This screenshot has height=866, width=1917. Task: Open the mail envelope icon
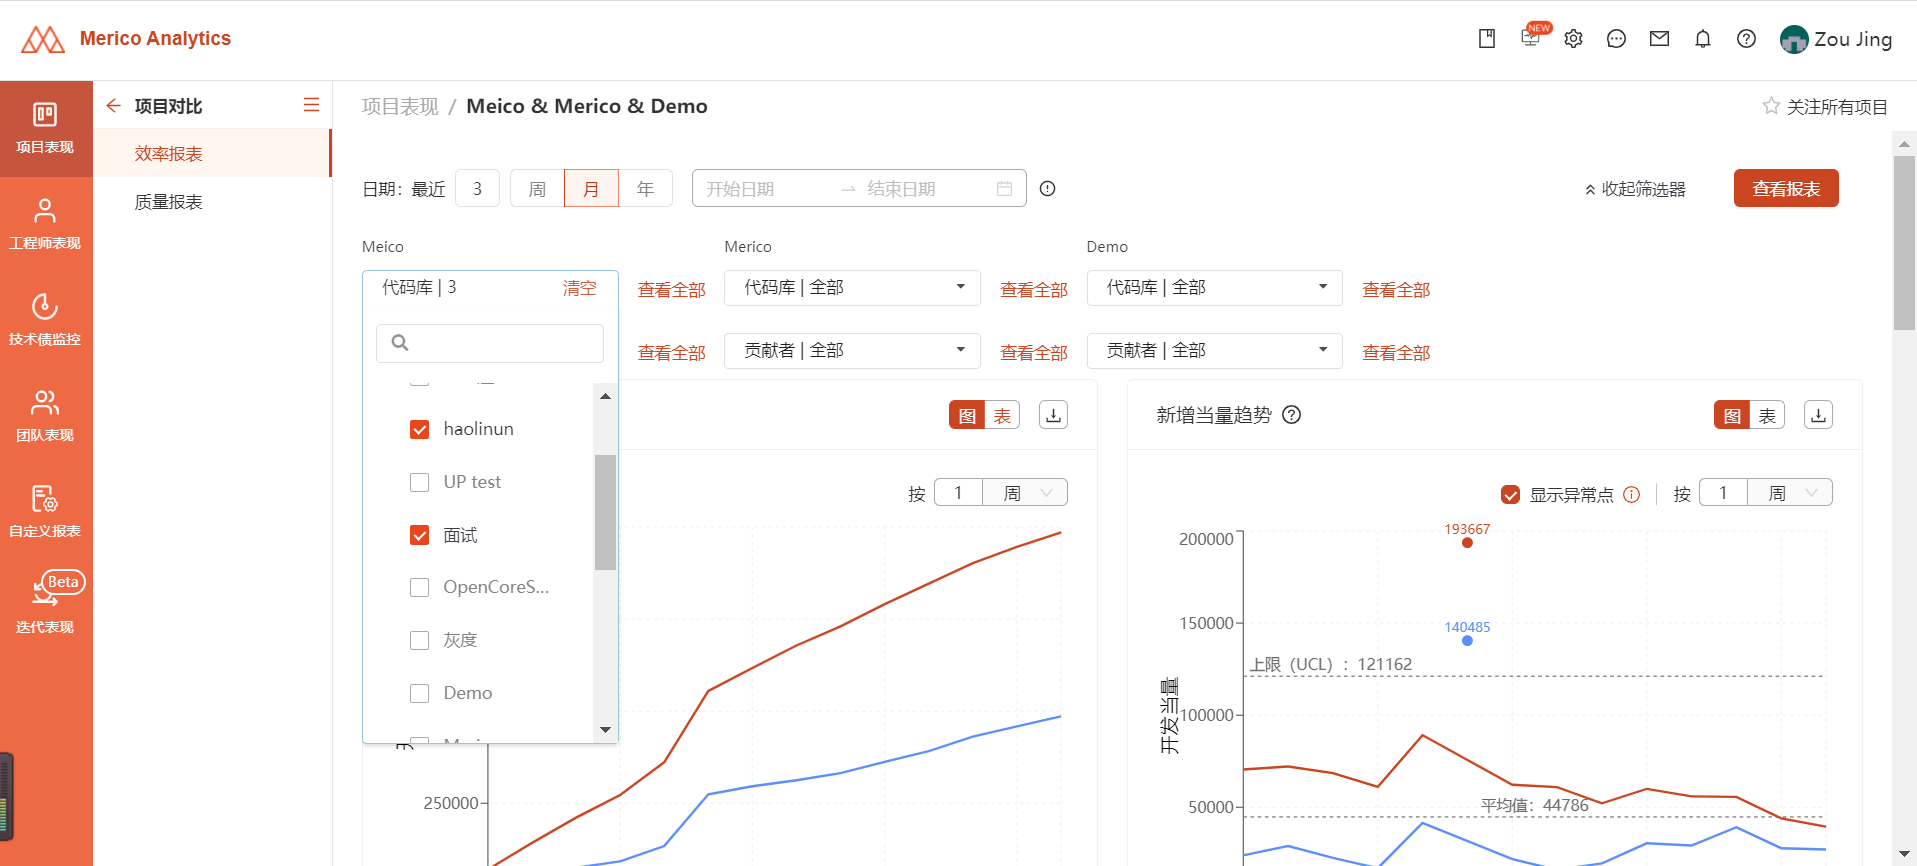coord(1659,39)
